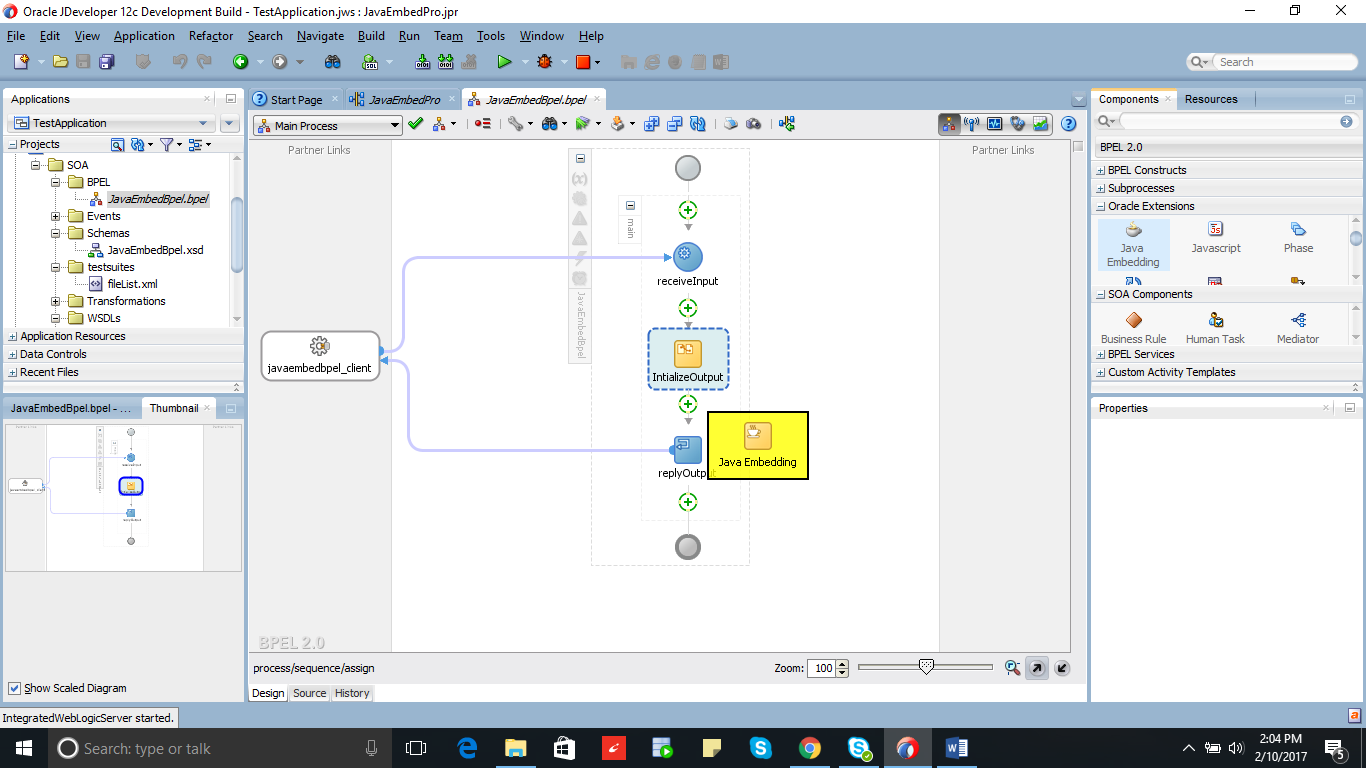Click the replyOutput activity node
Image resolution: width=1366 pixels, height=768 pixels.
pyautogui.click(x=687, y=450)
